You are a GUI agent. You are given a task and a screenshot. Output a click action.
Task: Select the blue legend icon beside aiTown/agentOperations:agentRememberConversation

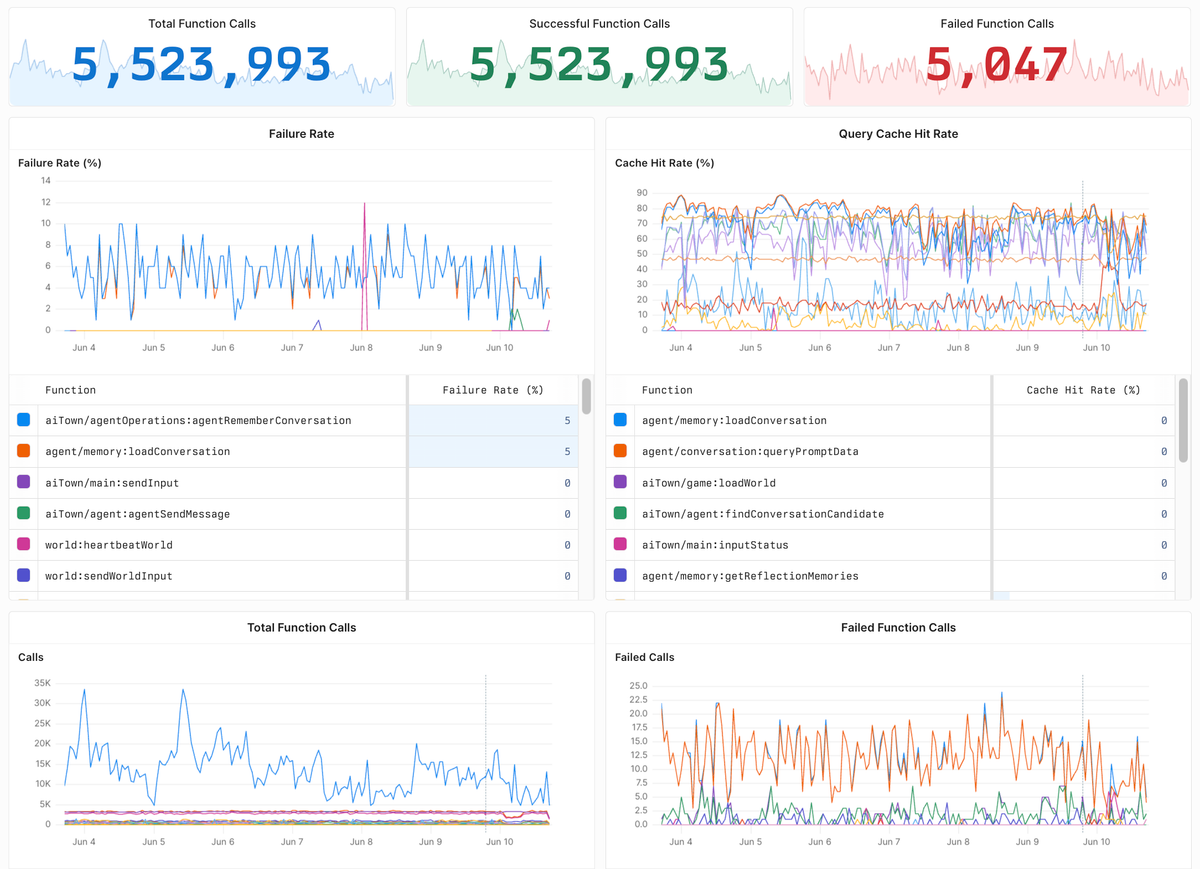pos(22,420)
